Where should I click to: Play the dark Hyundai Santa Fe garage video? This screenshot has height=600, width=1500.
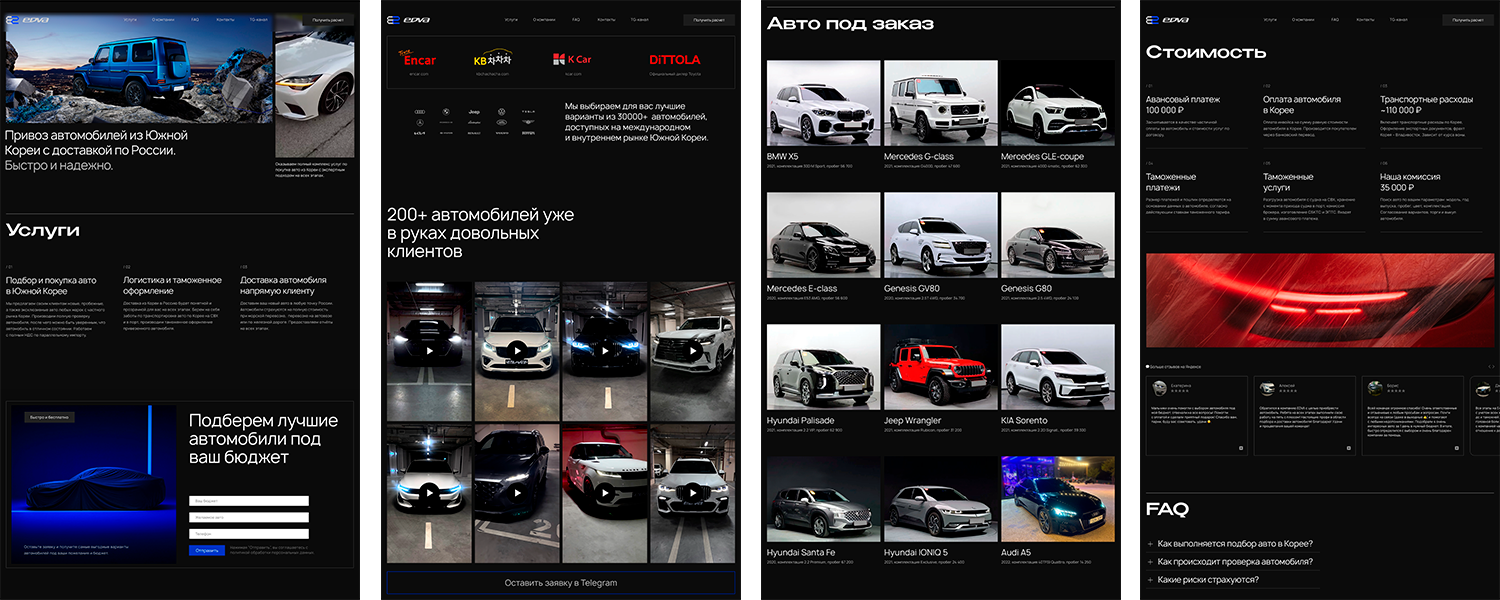[517, 492]
